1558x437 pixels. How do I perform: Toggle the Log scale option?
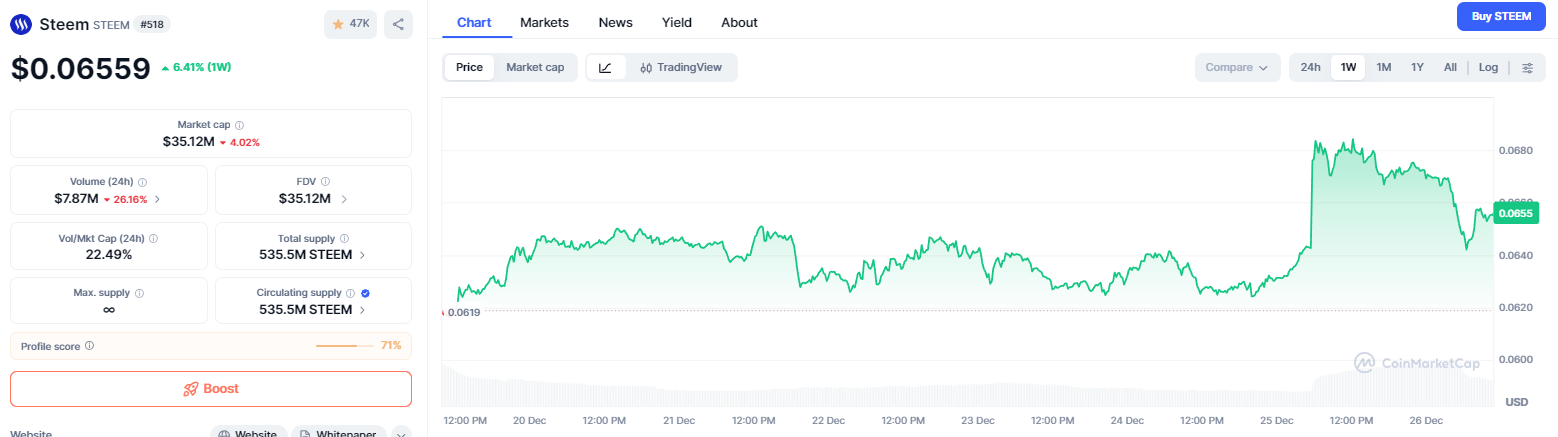coord(1488,67)
